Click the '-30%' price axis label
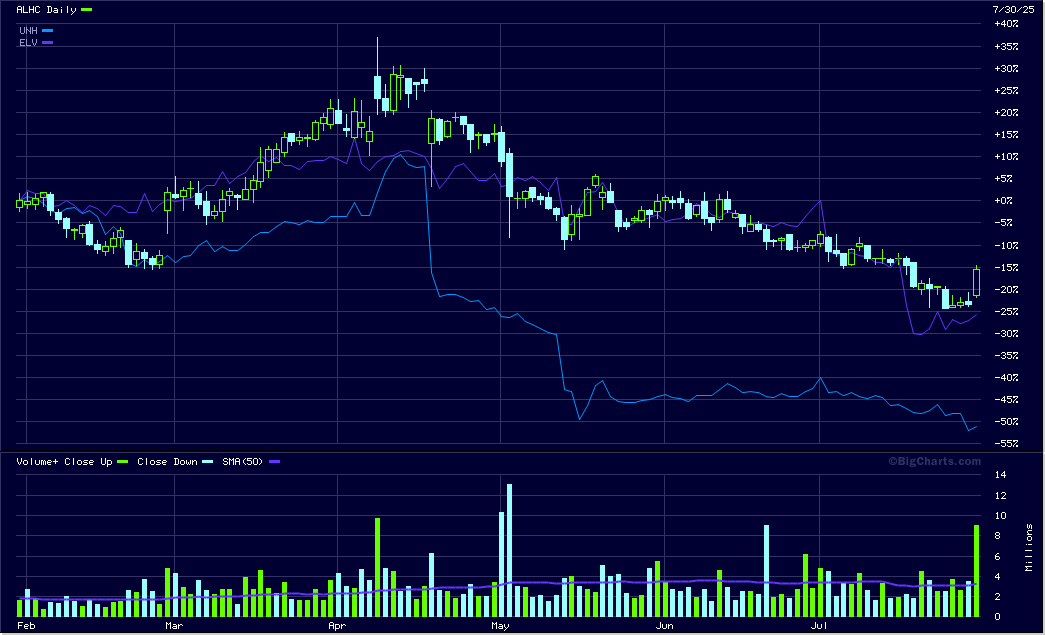The image size is (1045, 635). tap(1006, 333)
